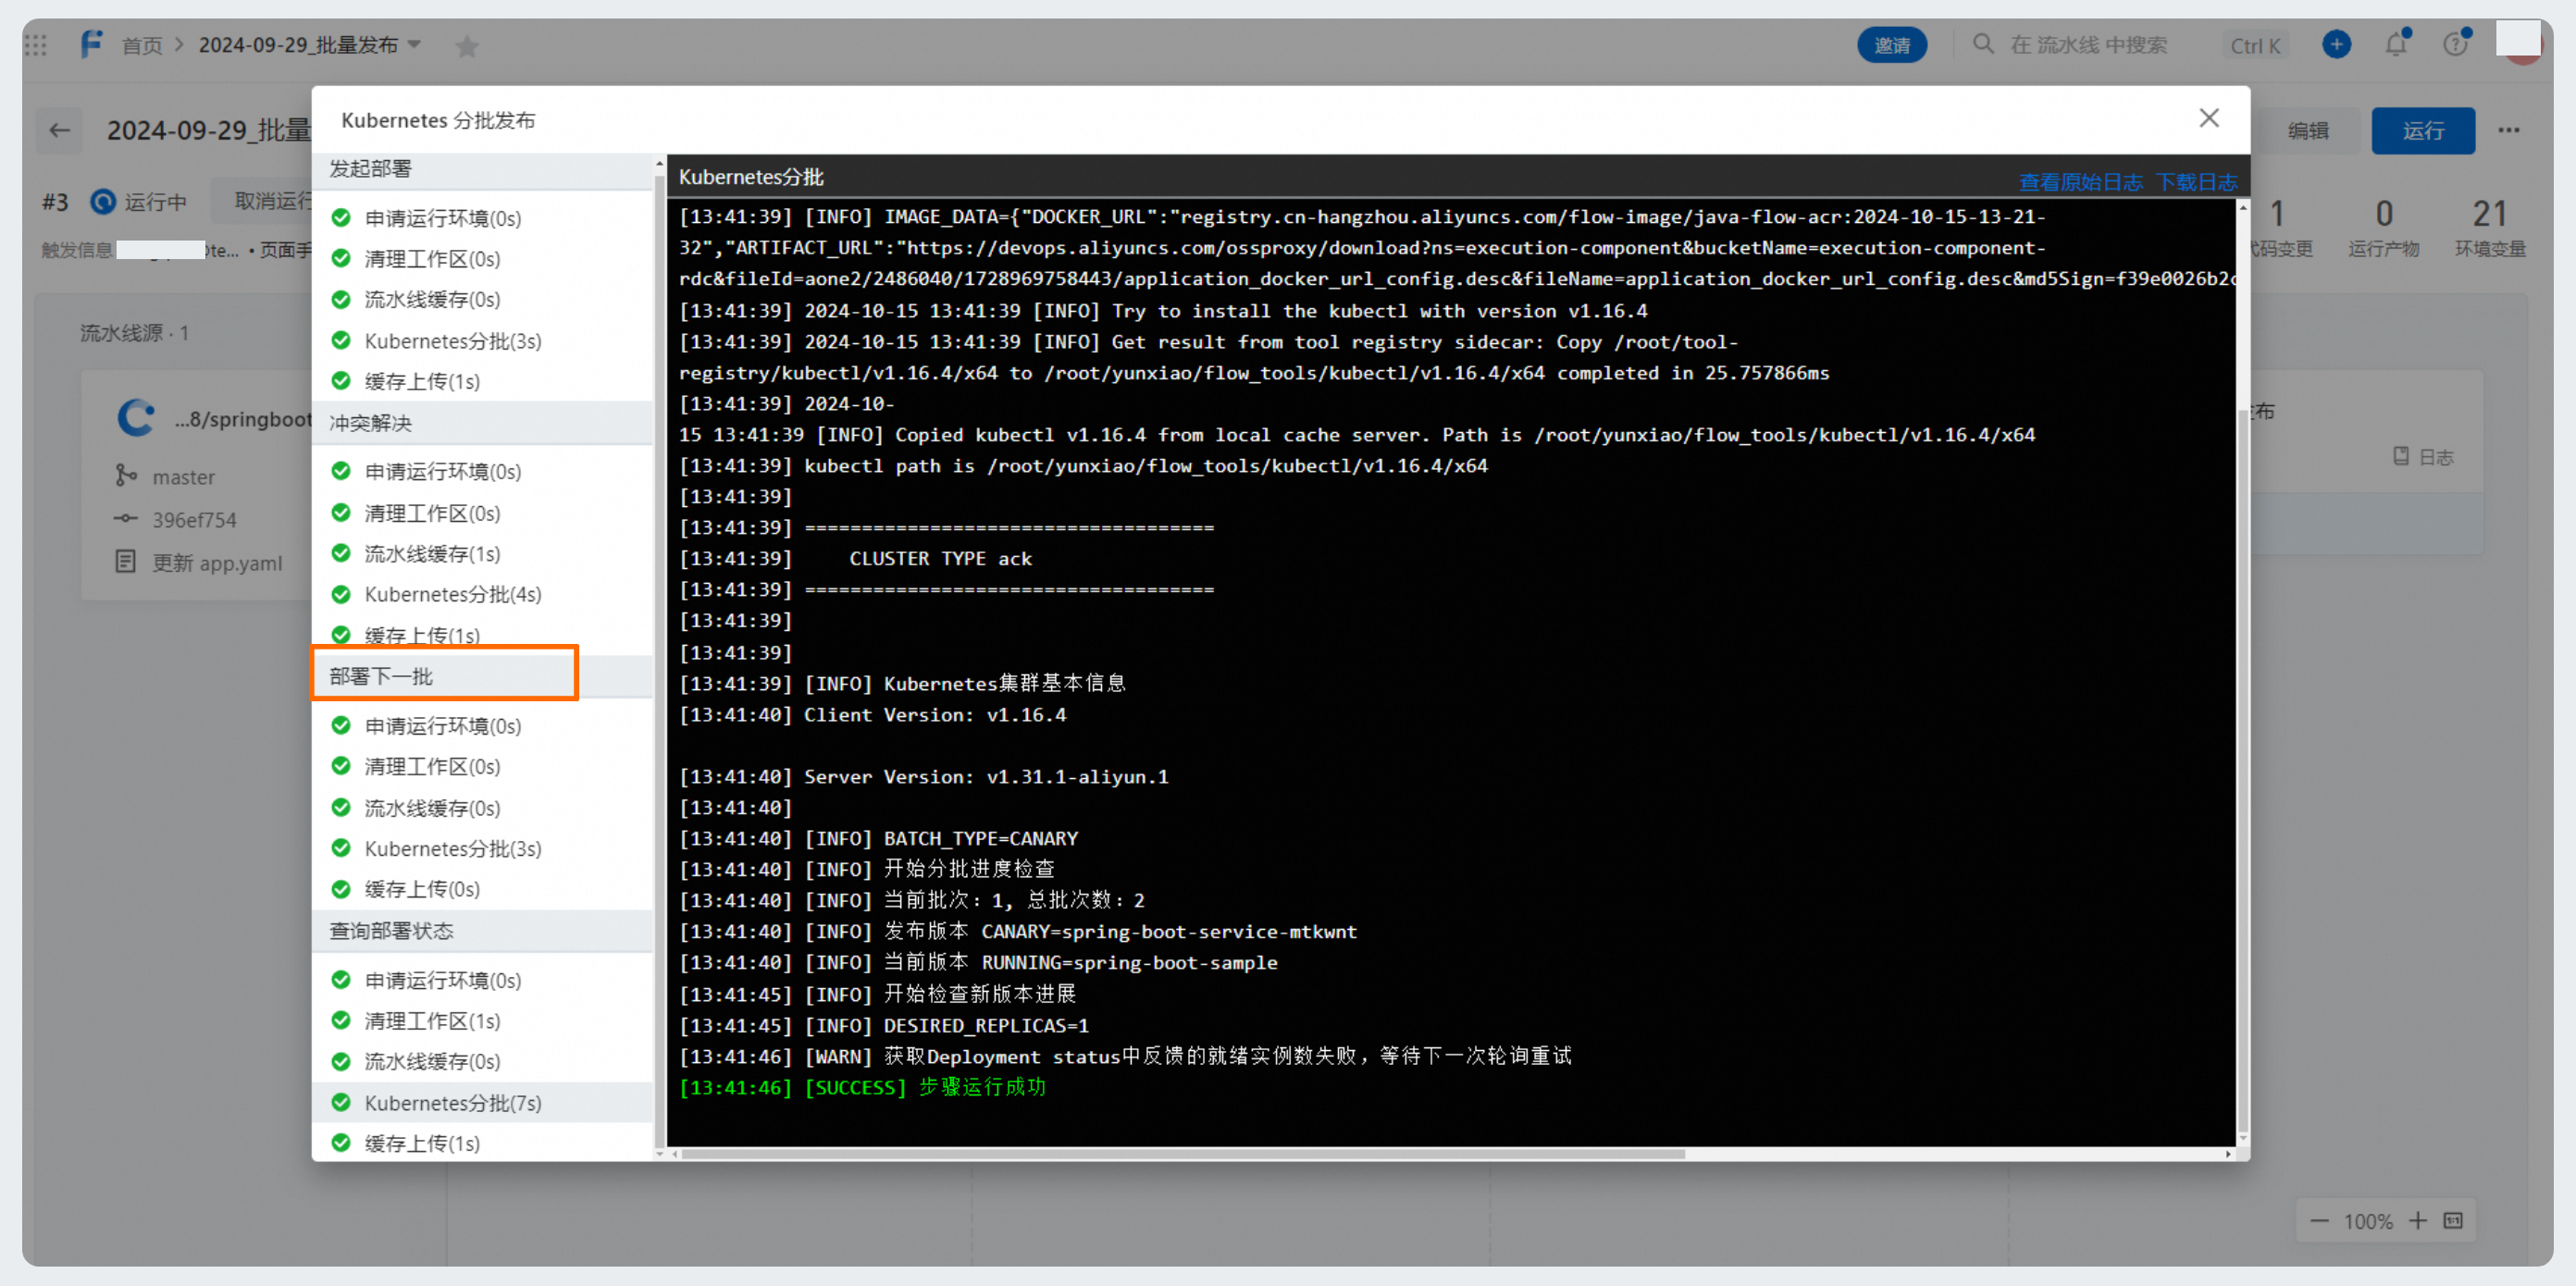The width and height of the screenshot is (2576, 1286).
Task: Select 缓存上传(1s) under 查询部署状态
Action: pyautogui.click(x=483, y=1142)
